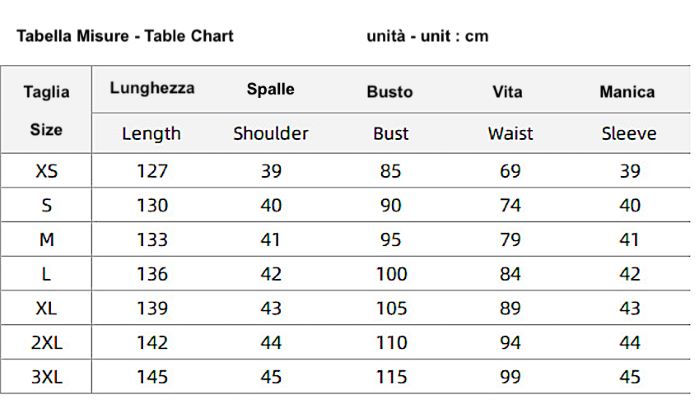Click the Manica column header

(x=627, y=92)
